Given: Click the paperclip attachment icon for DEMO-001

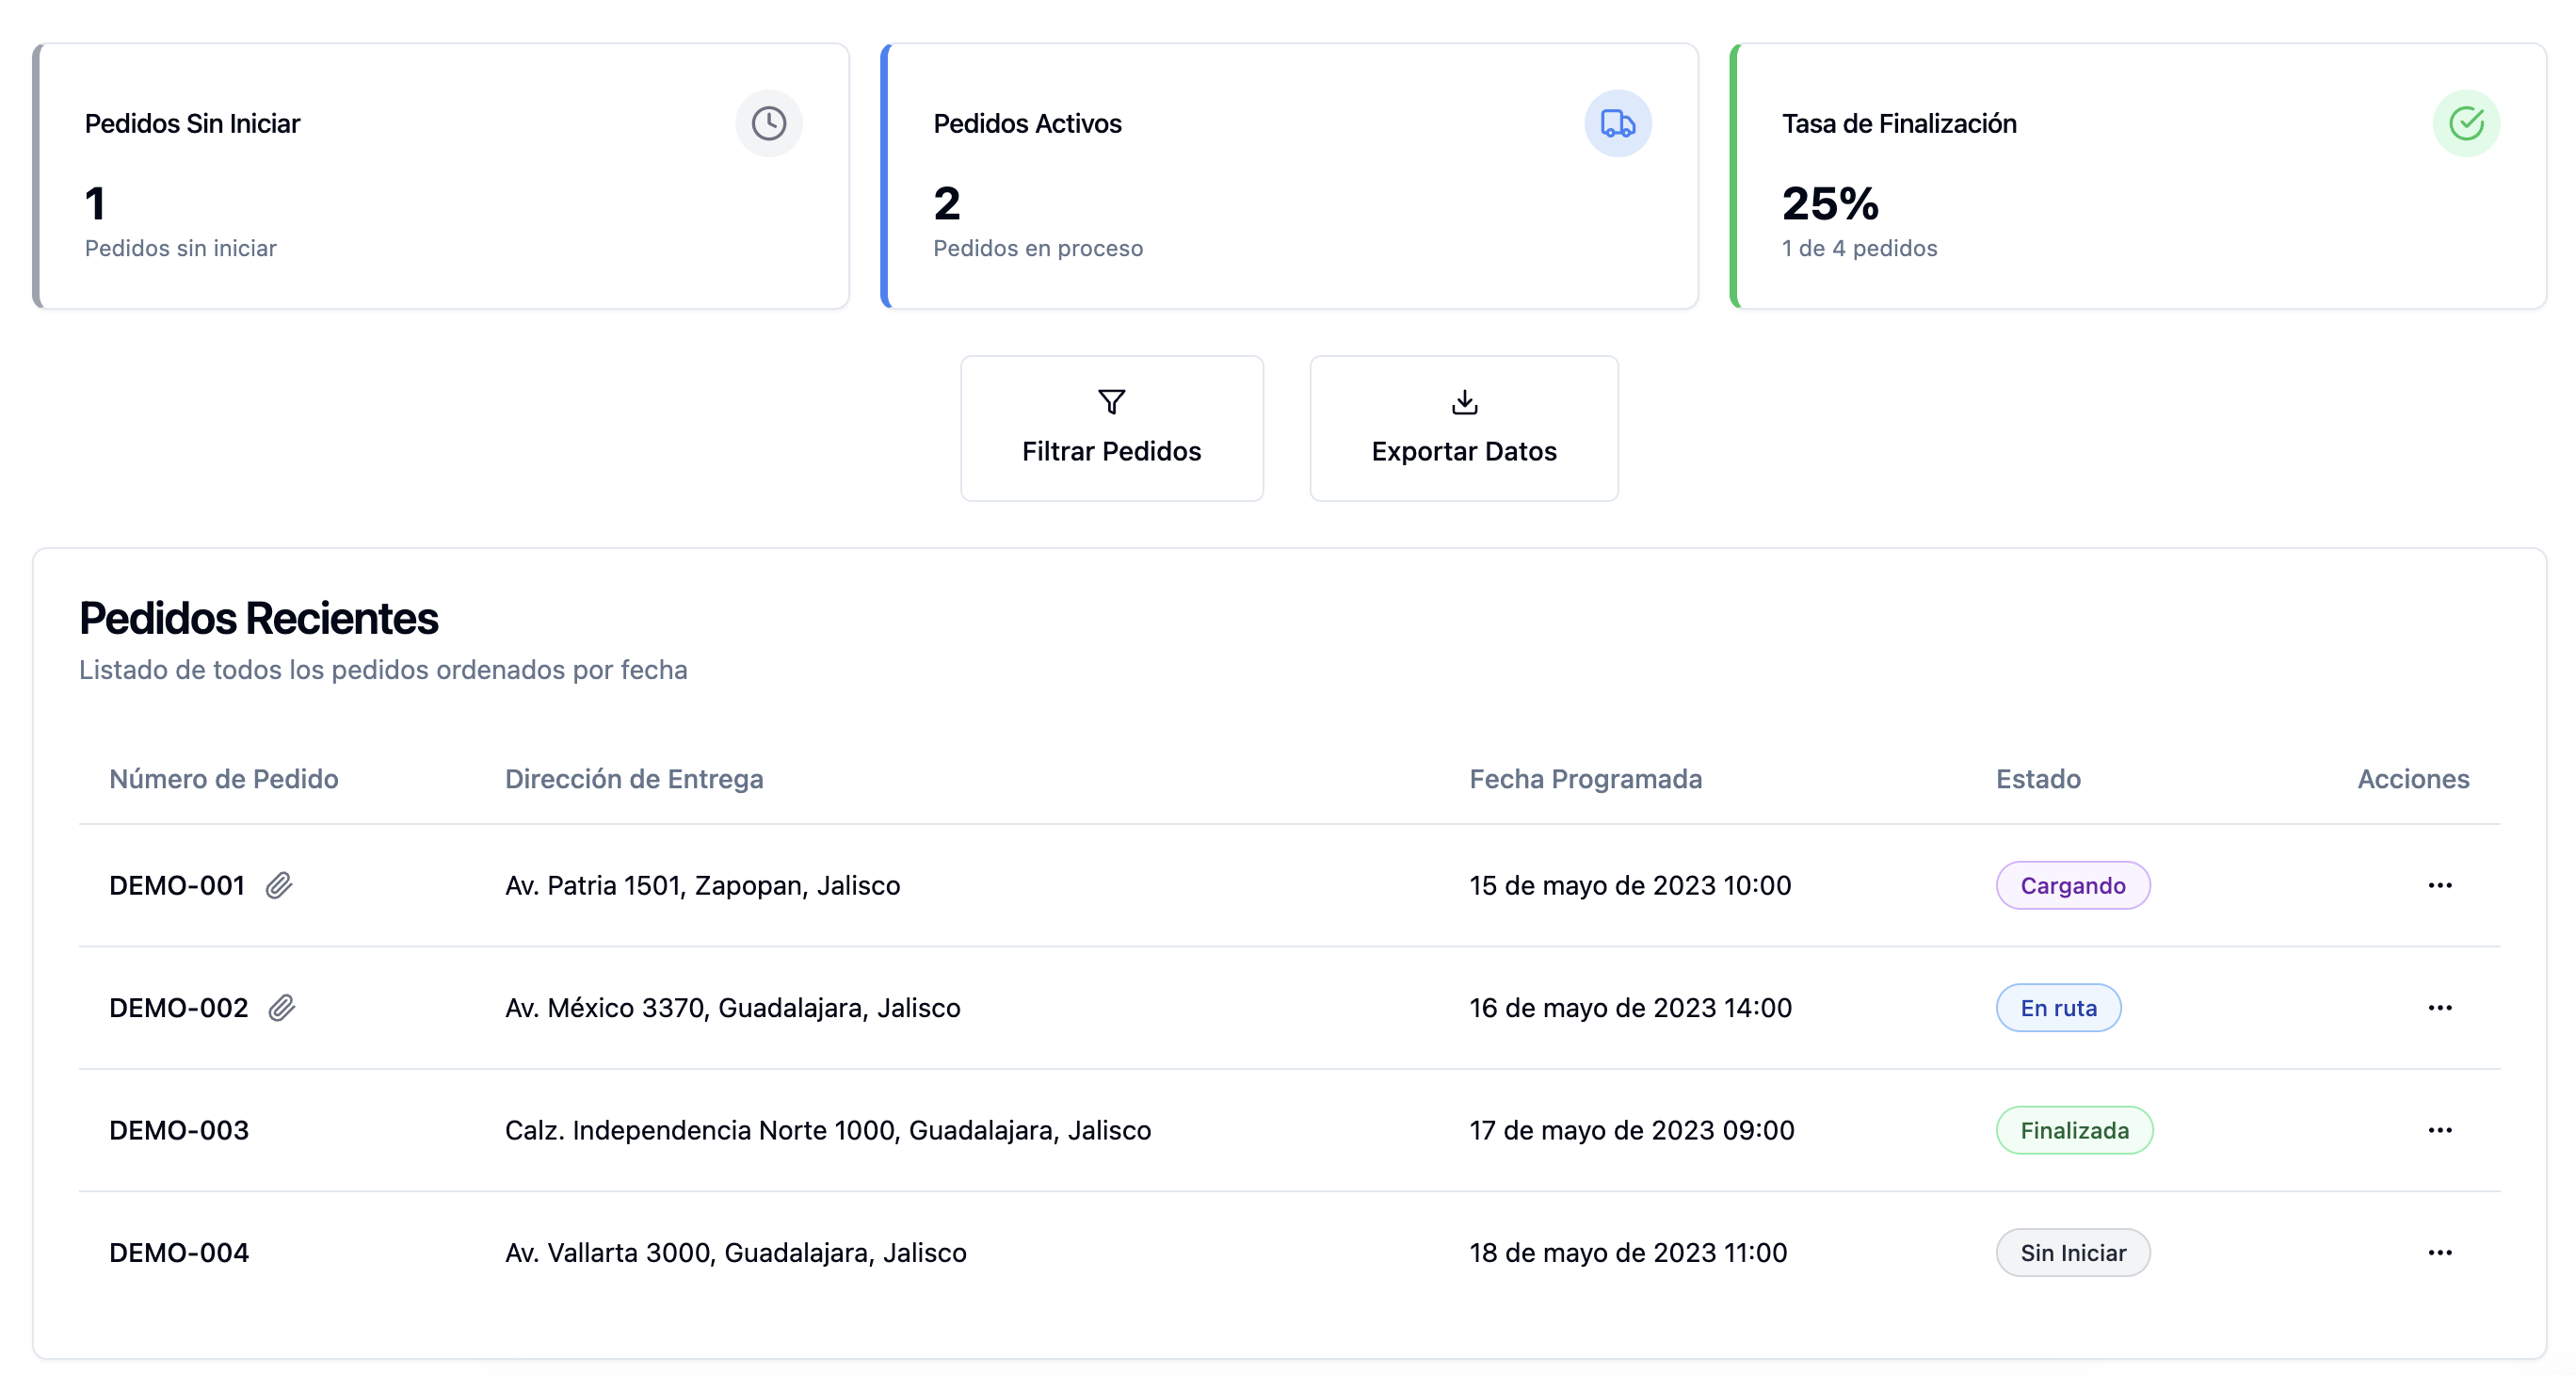Looking at the screenshot, I should pos(279,885).
